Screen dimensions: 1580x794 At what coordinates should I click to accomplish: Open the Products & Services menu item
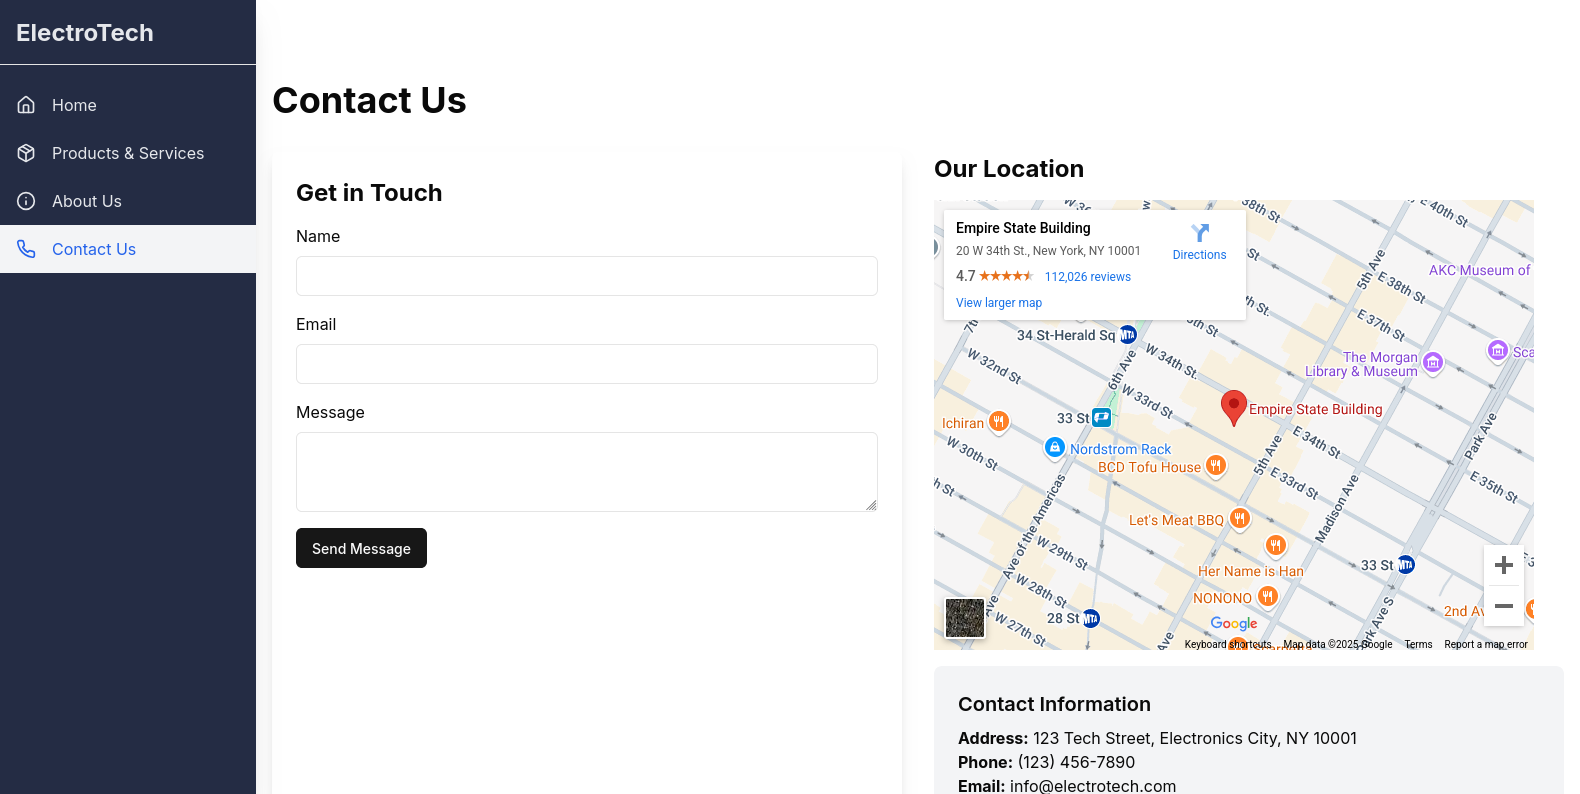click(128, 153)
